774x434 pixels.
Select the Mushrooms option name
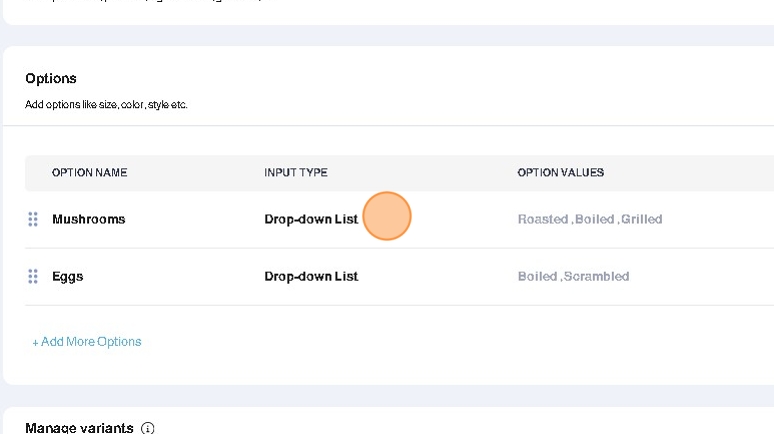(x=89, y=219)
